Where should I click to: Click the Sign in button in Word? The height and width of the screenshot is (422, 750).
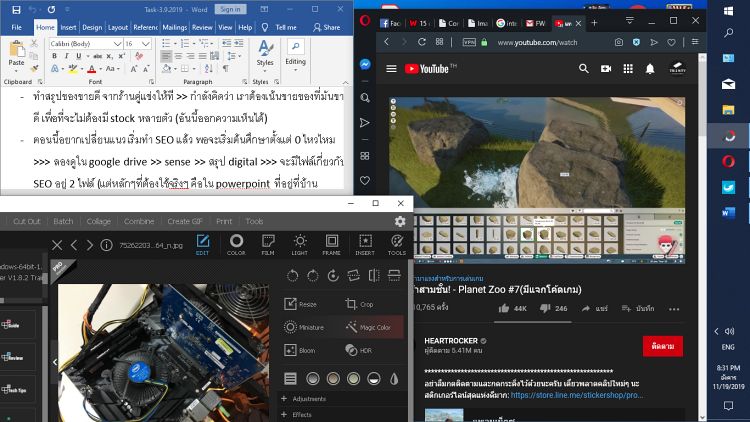pos(231,9)
